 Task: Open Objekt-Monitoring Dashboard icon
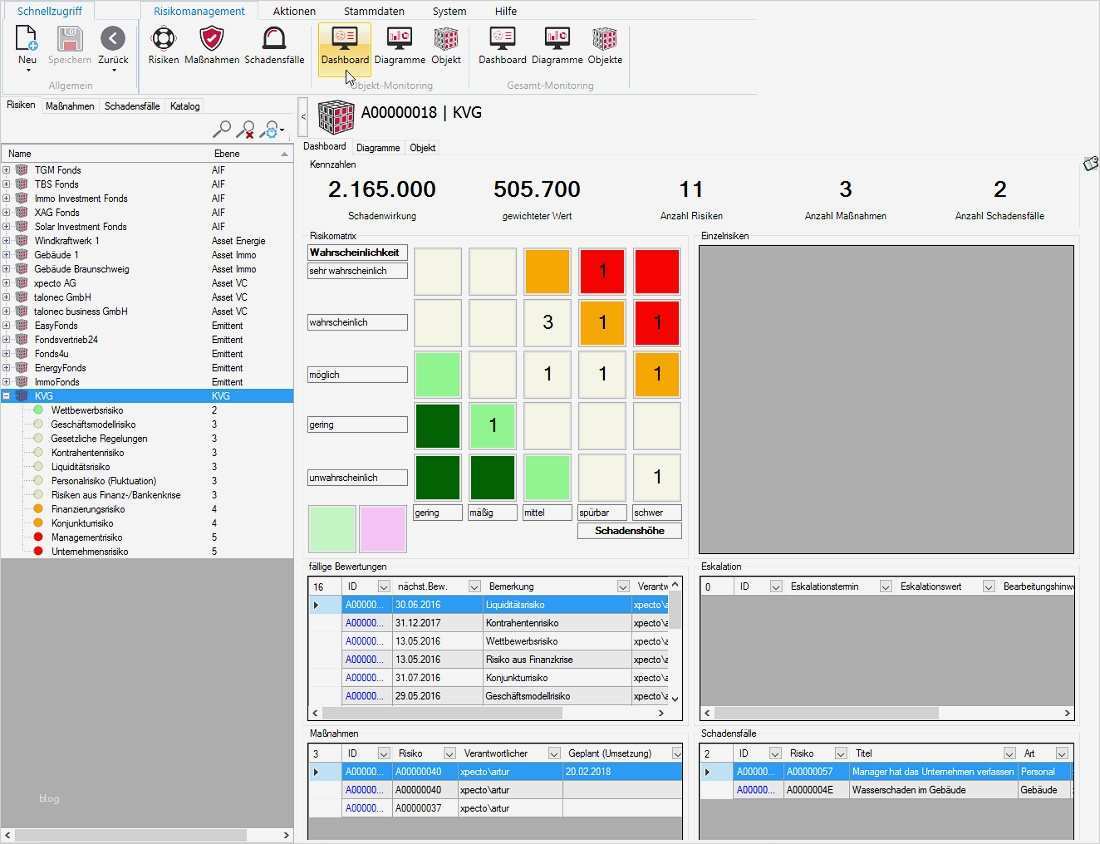(344, 39)
